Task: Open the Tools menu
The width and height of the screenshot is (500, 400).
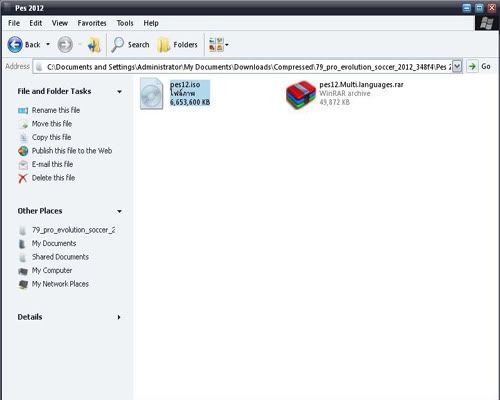Action: tap(125, 23)
